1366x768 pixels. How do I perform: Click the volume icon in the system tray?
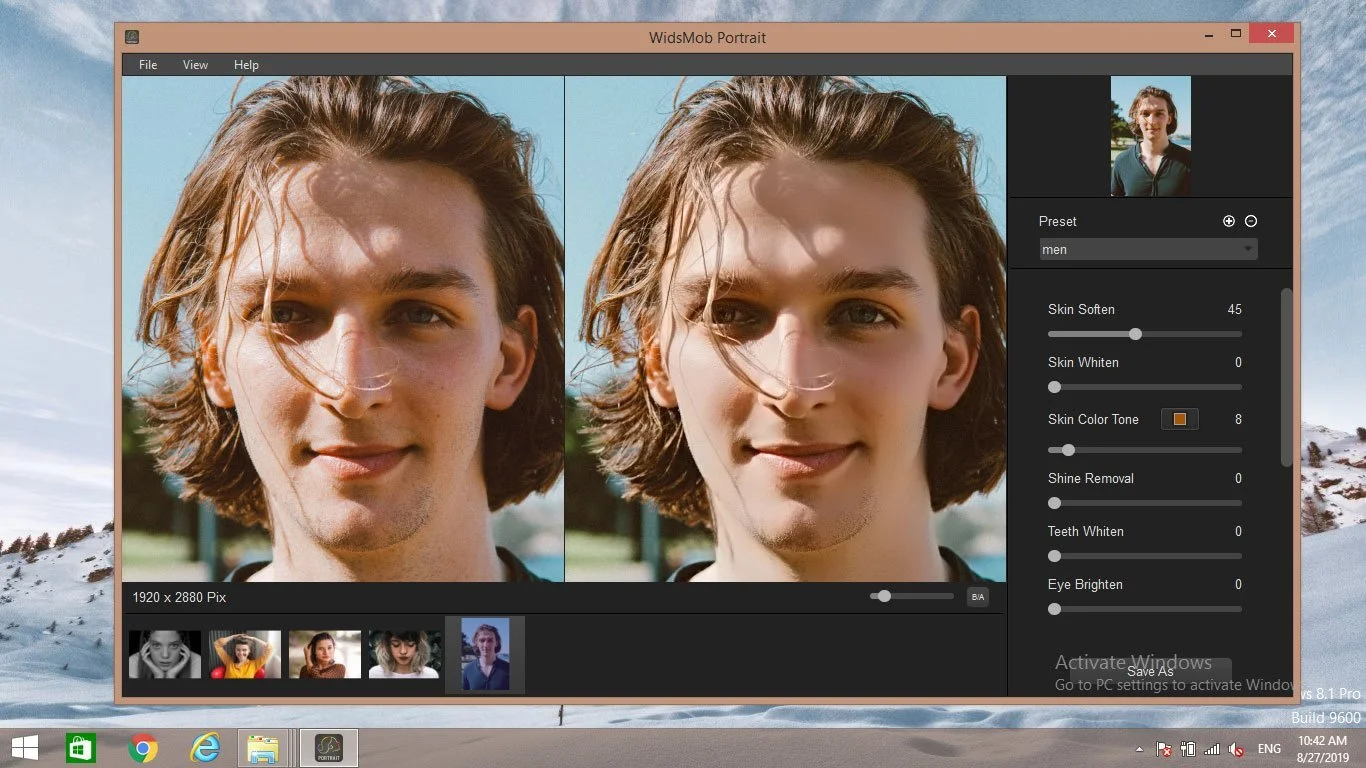pyautogui.click(x=1234, y=748)
